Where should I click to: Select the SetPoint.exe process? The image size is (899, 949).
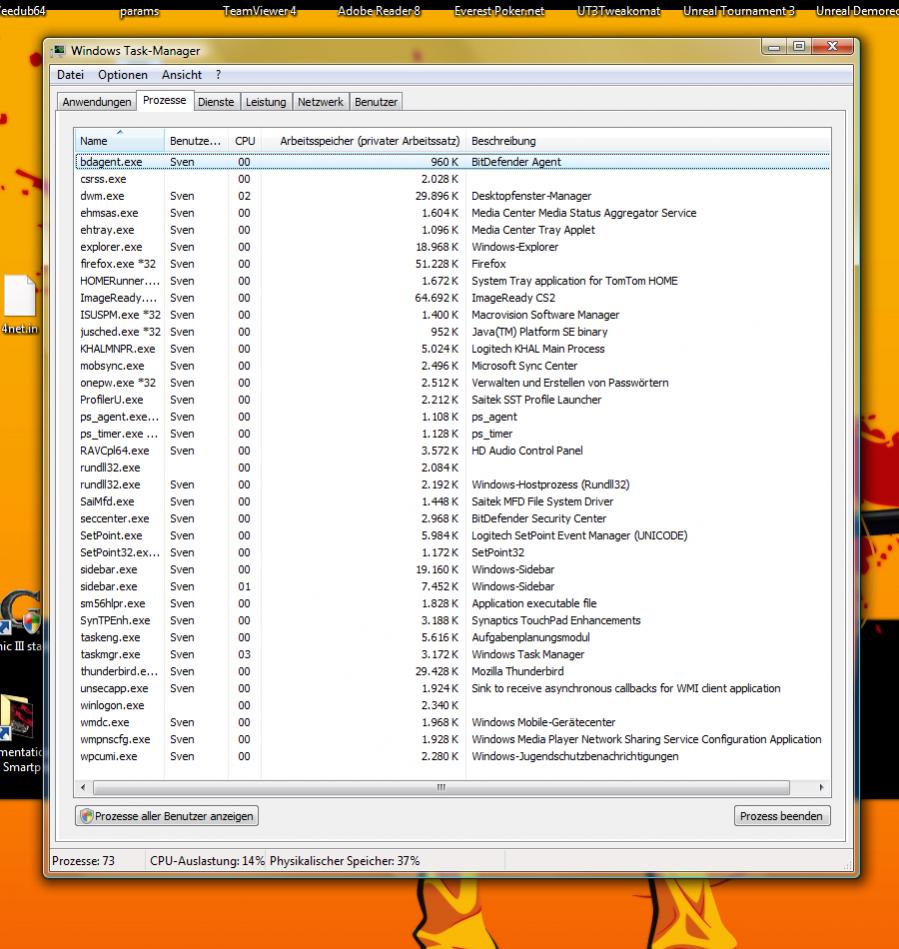[452, 535]
